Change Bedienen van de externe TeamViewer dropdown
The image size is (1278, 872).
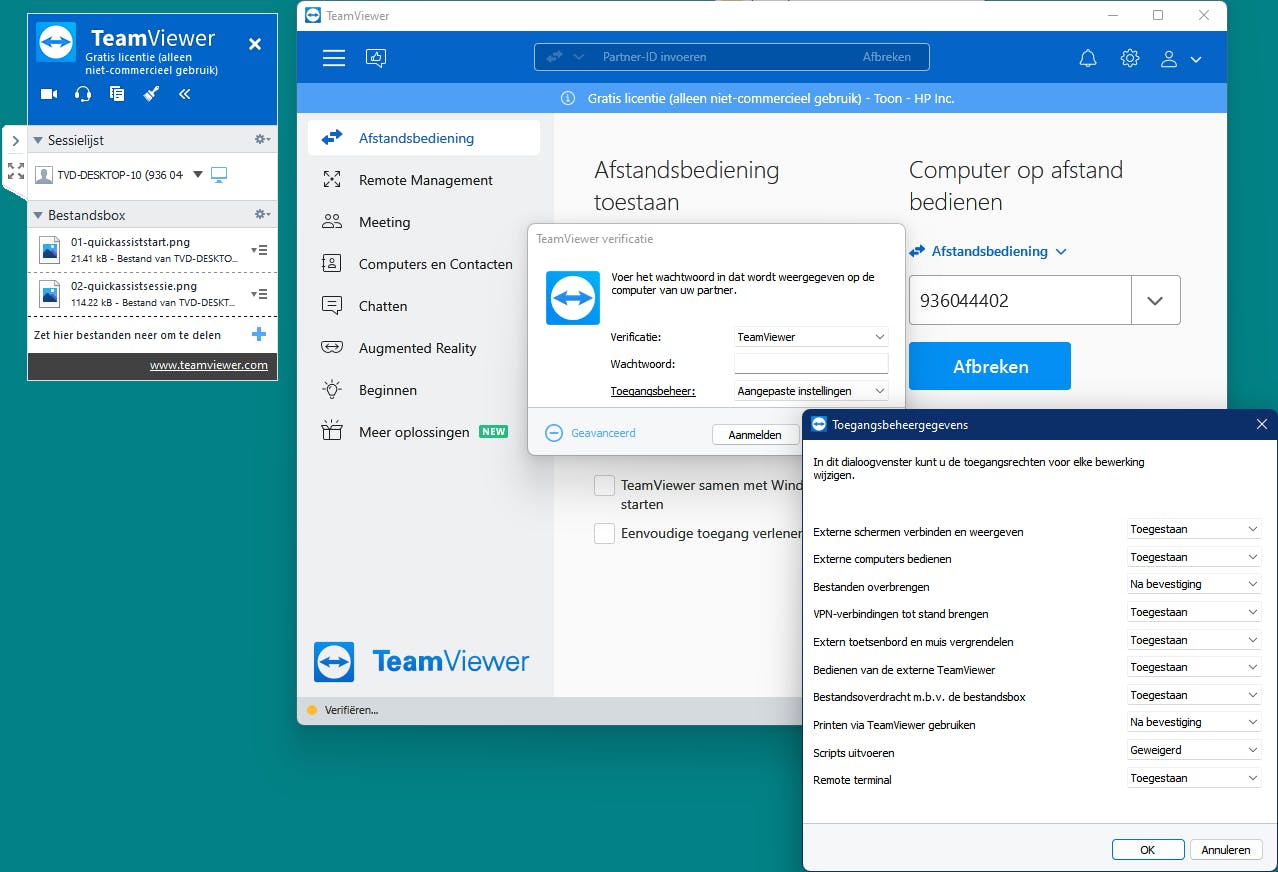point(1194,667)
